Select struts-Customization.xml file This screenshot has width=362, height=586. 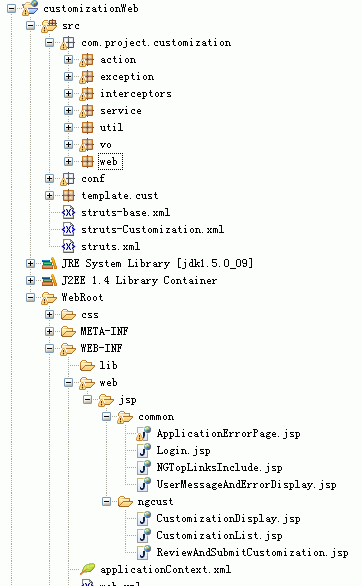152,229
